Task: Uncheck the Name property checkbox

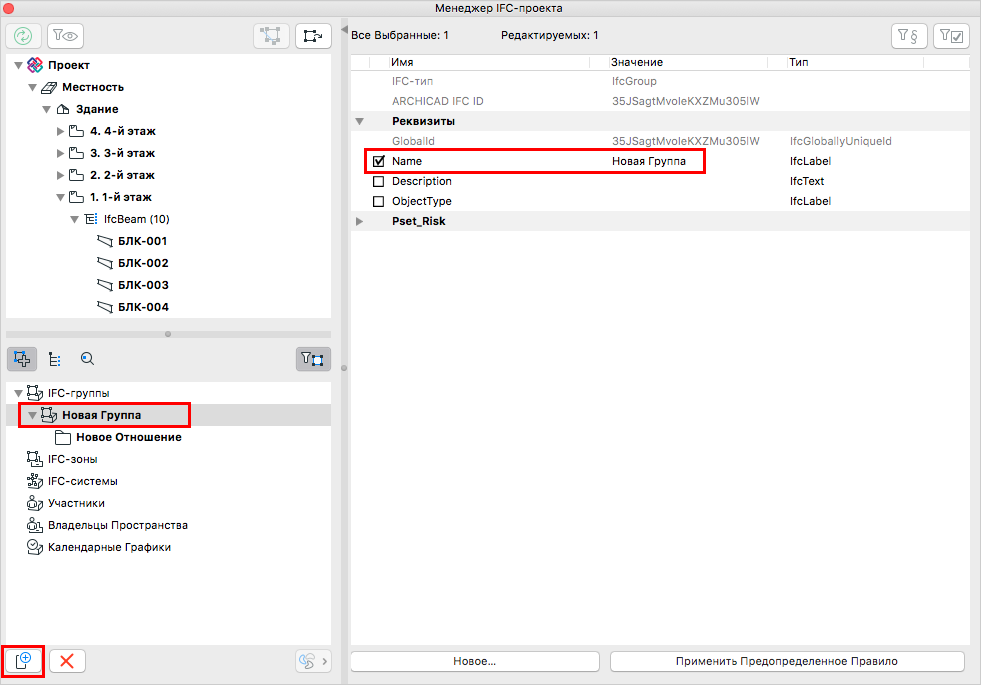Action: point(379,161)
